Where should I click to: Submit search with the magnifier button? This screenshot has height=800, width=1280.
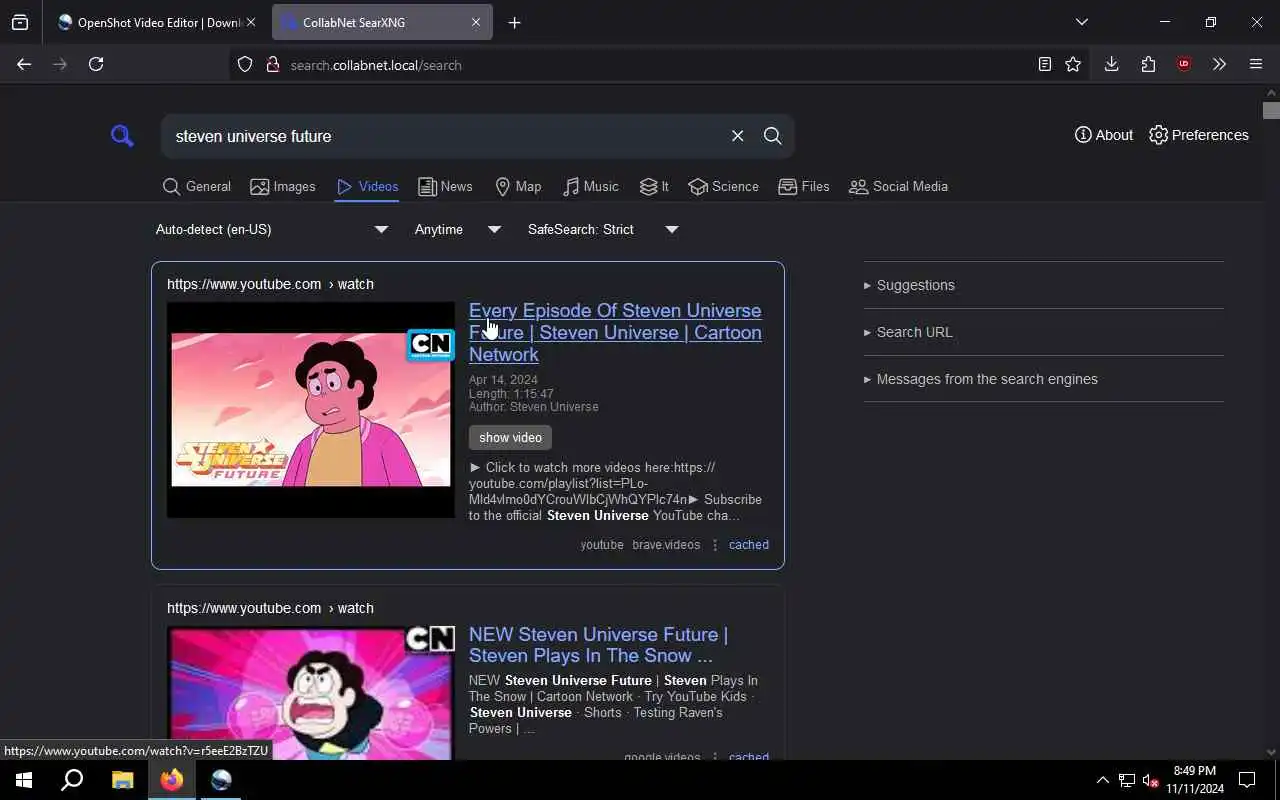point(772,136)
